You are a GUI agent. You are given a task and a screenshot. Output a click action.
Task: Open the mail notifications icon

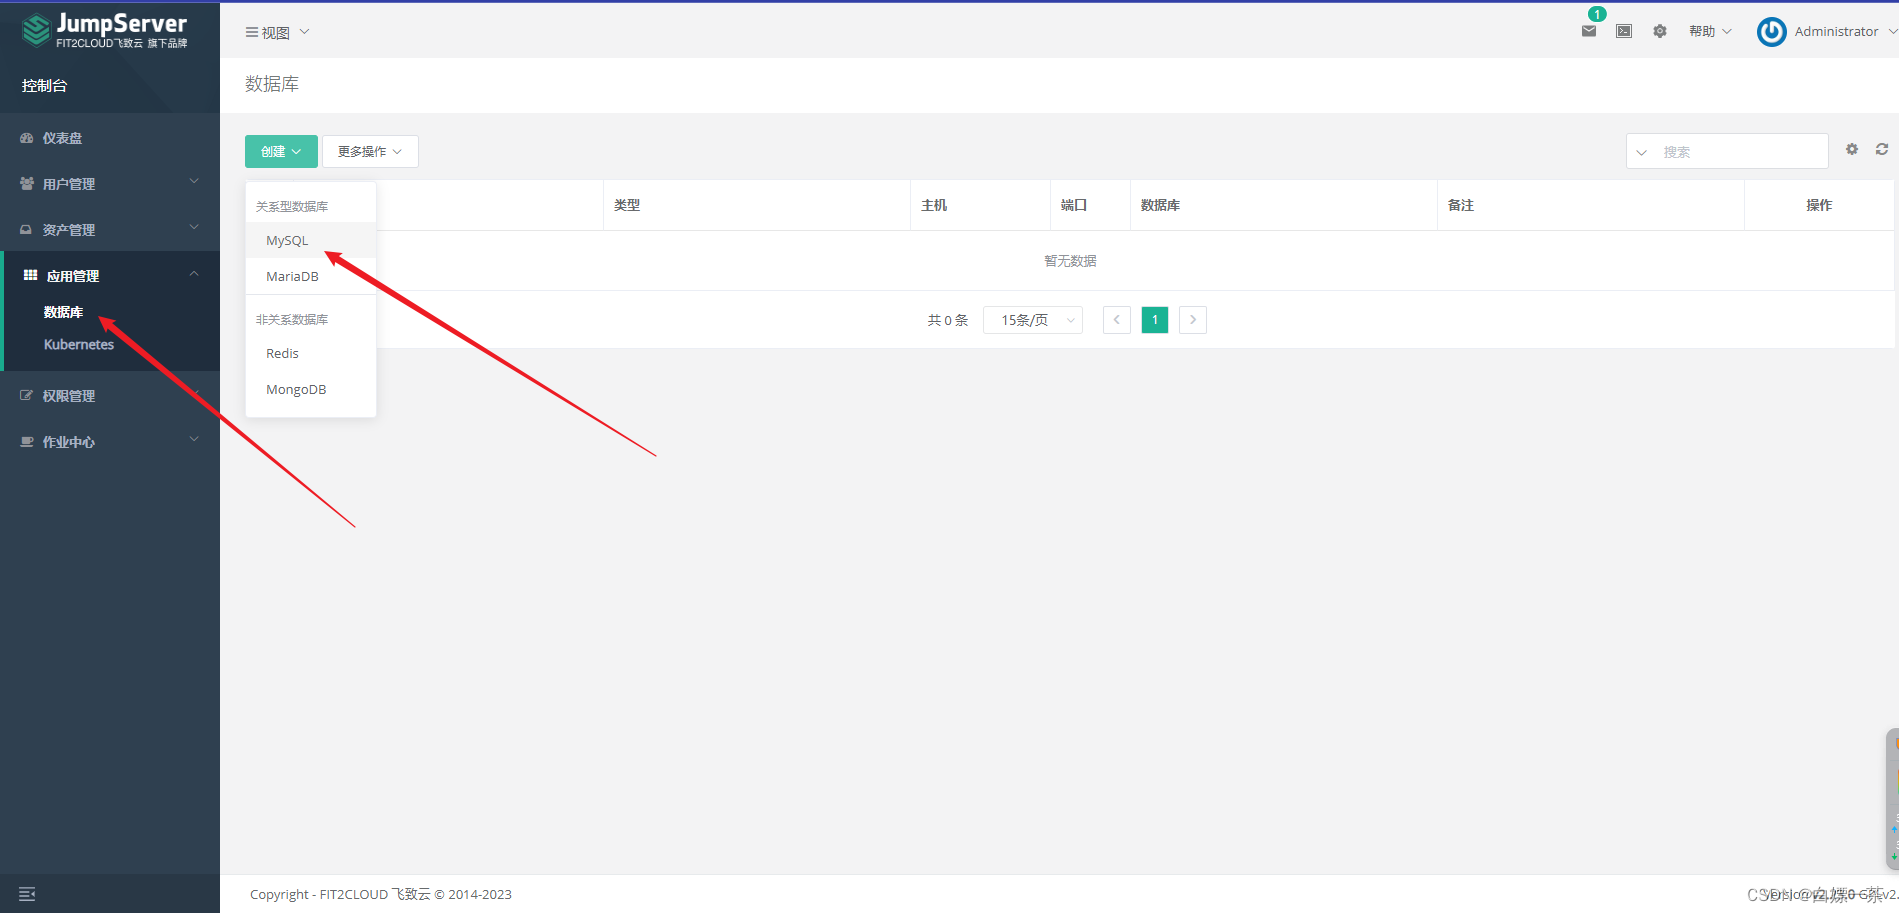click(x=1588, y=31)
